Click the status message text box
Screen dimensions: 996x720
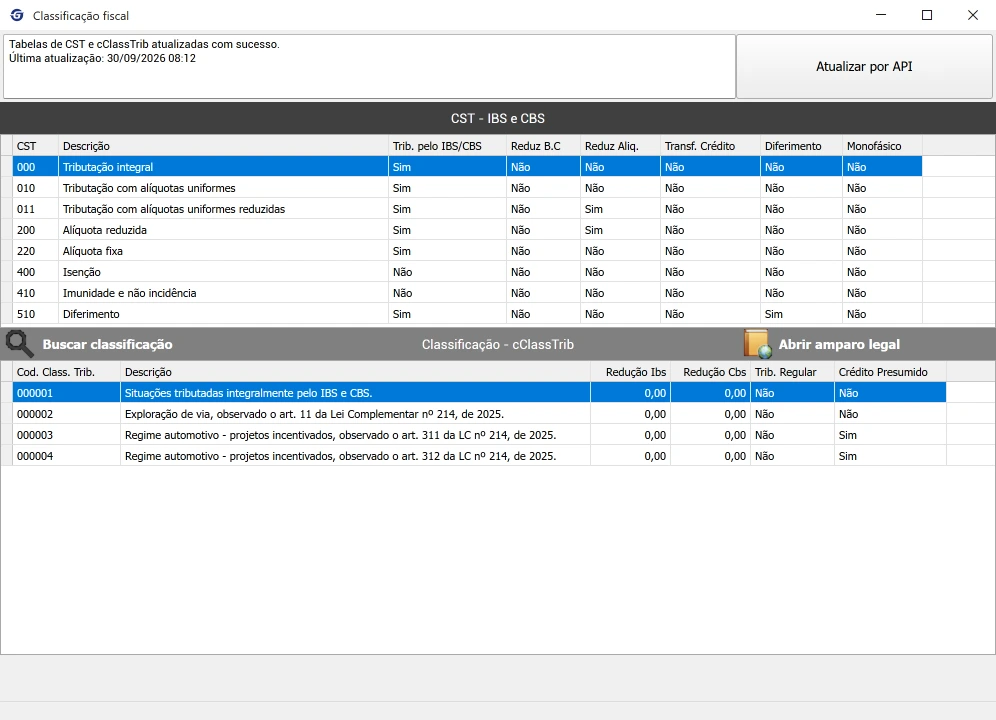[369, 66]
